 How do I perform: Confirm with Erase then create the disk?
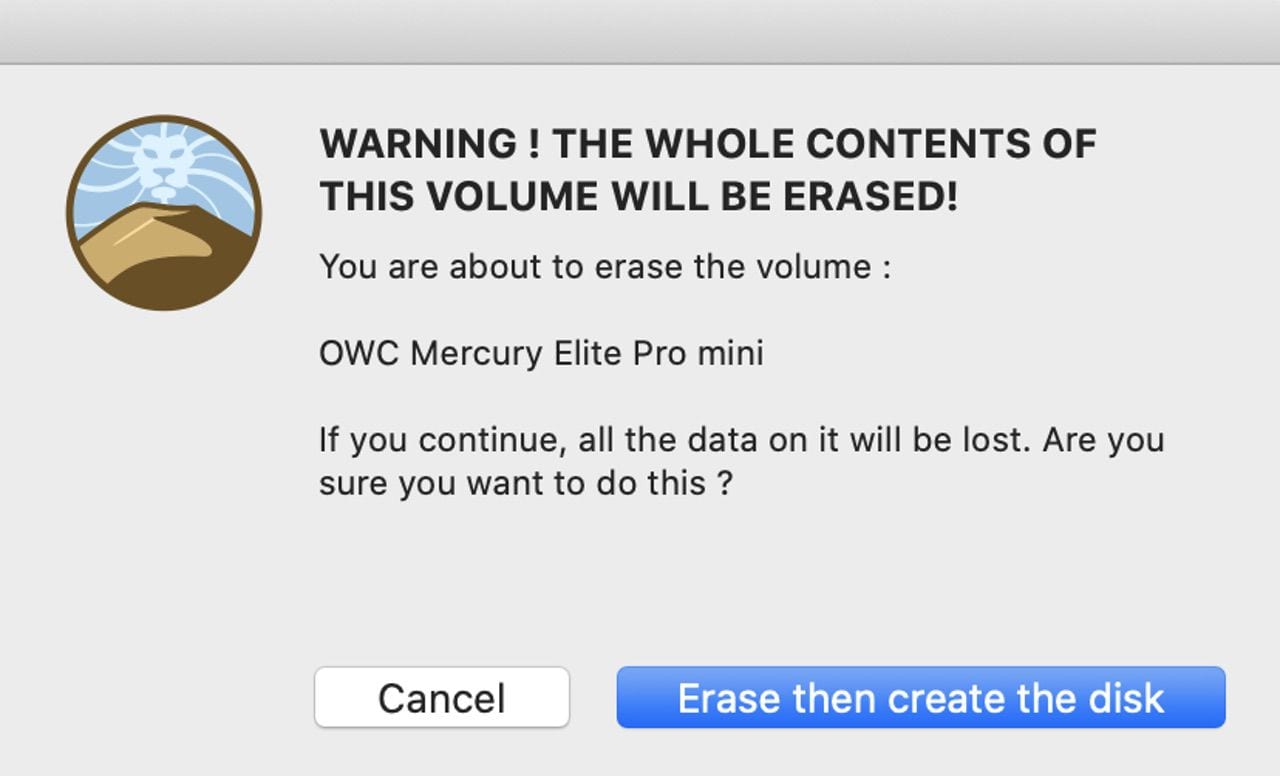pos(920,697)
